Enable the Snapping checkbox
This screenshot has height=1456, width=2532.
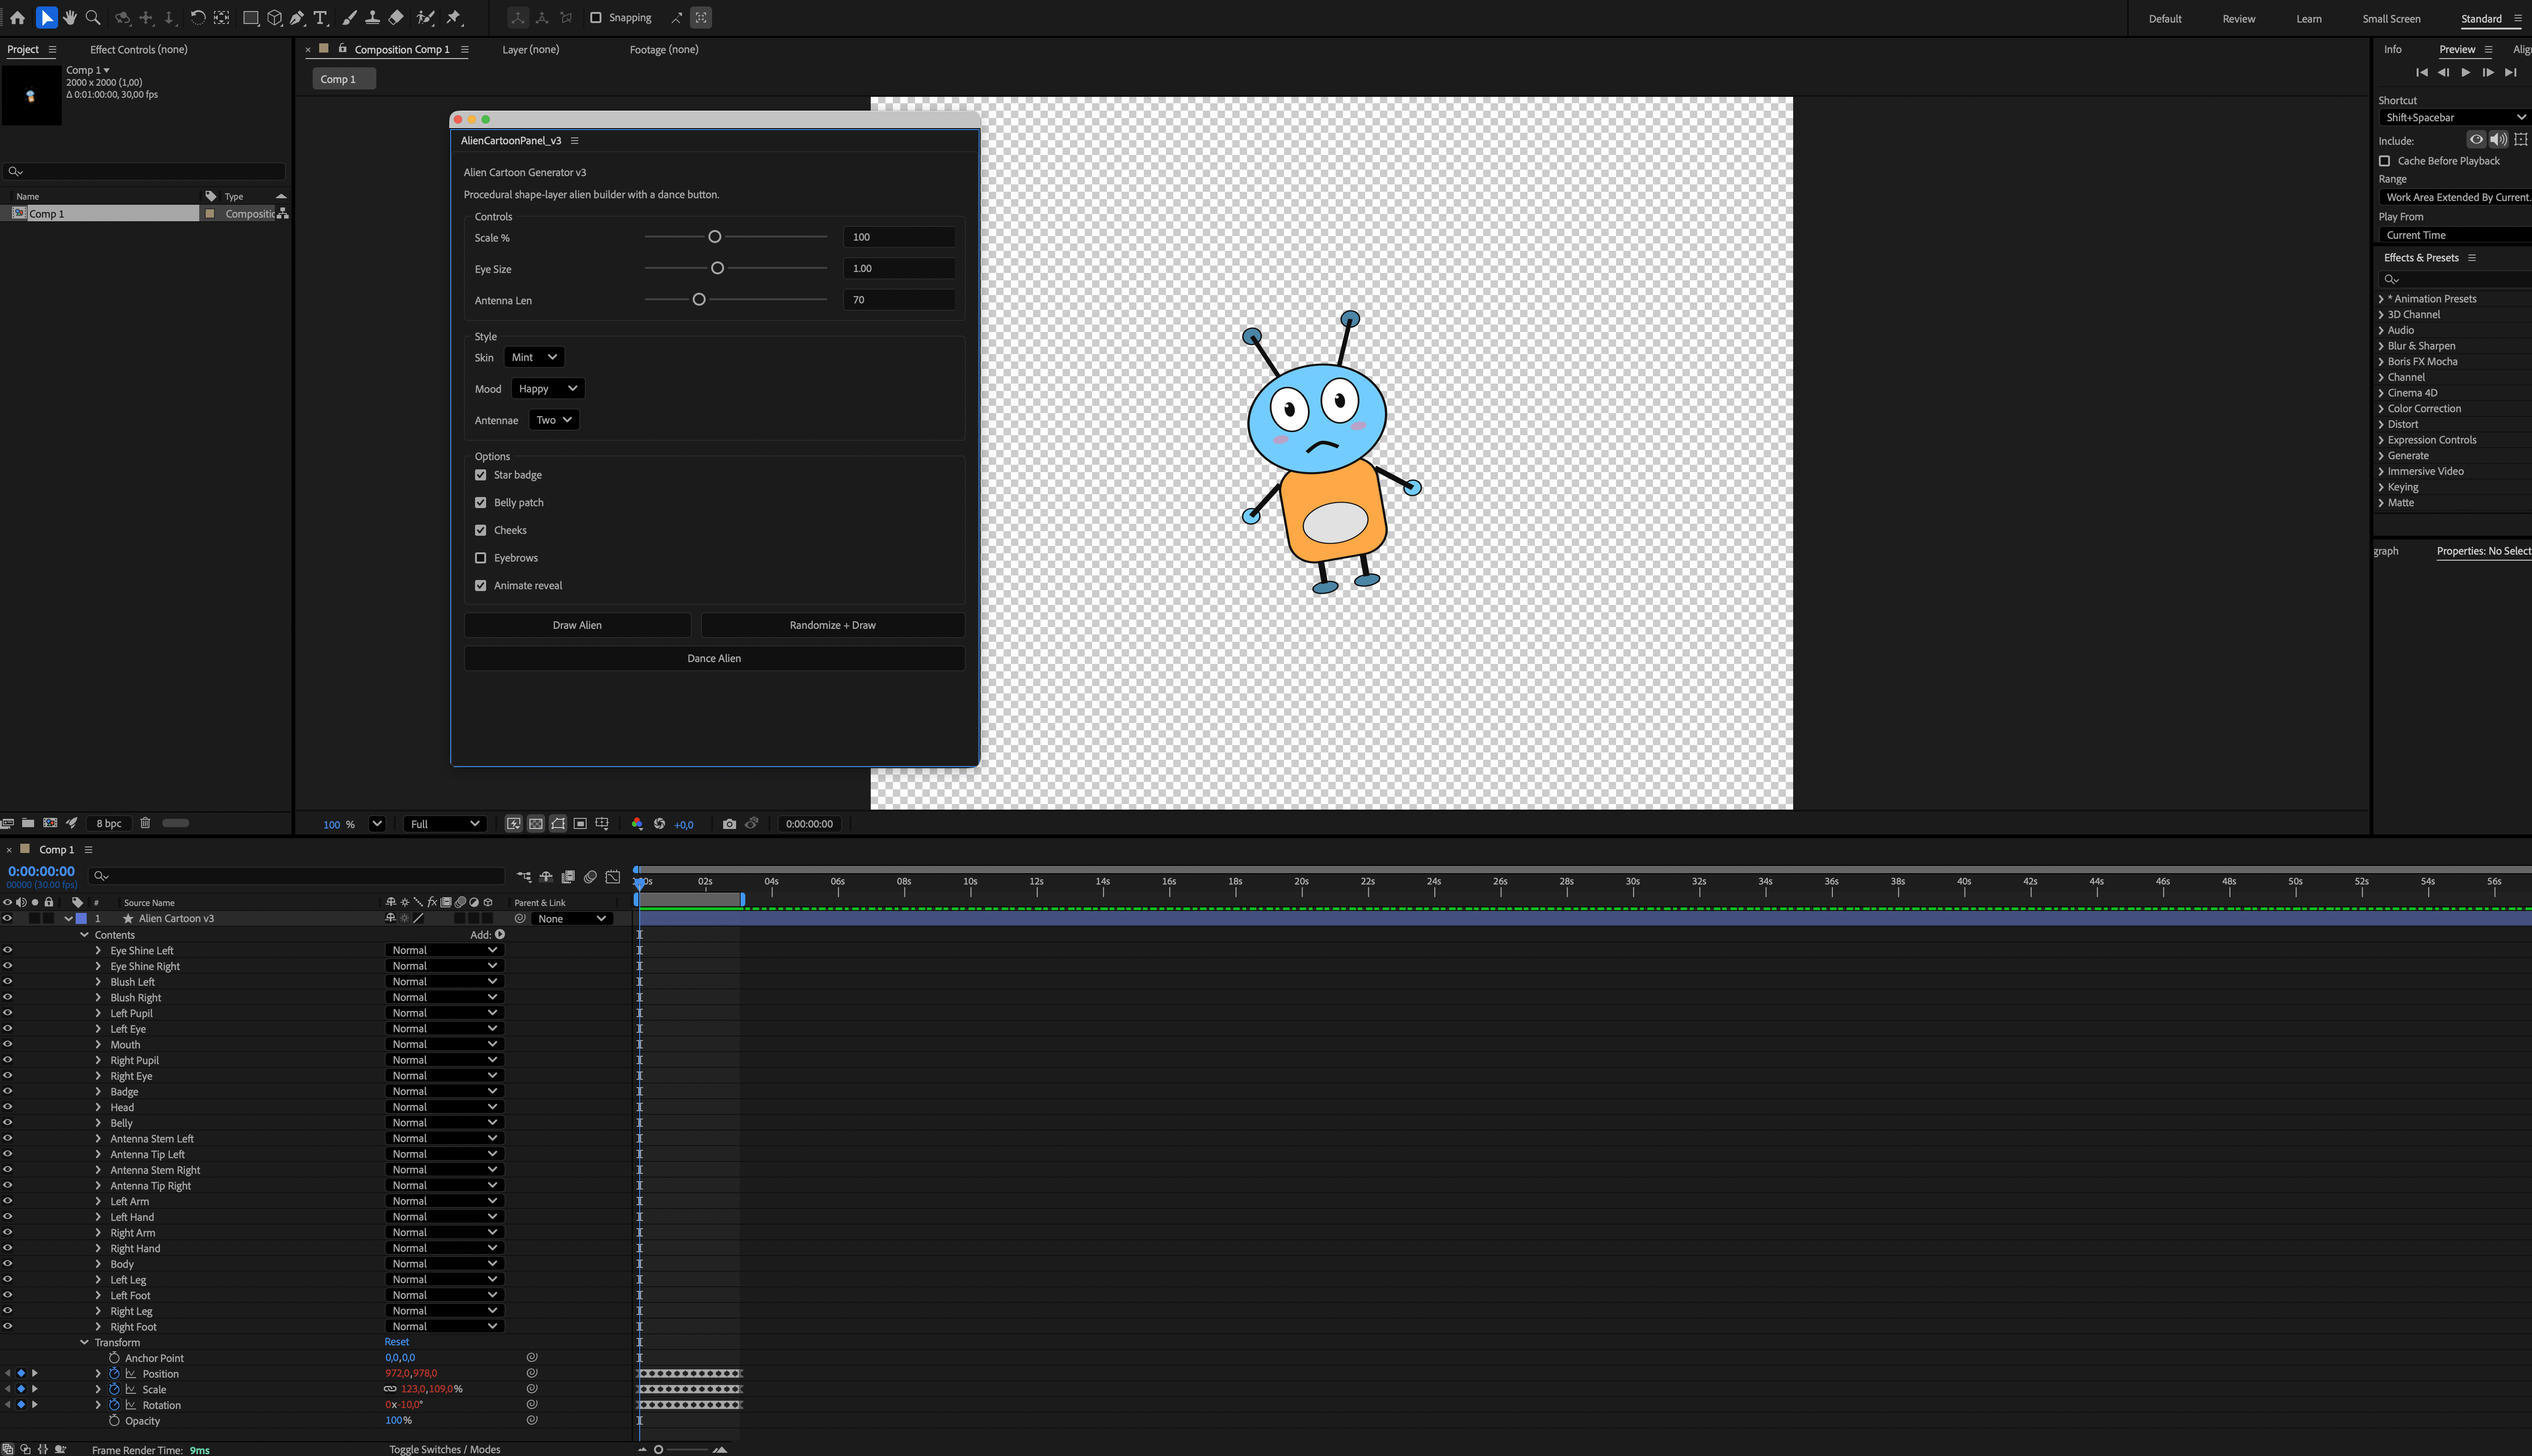click(596, 17)
